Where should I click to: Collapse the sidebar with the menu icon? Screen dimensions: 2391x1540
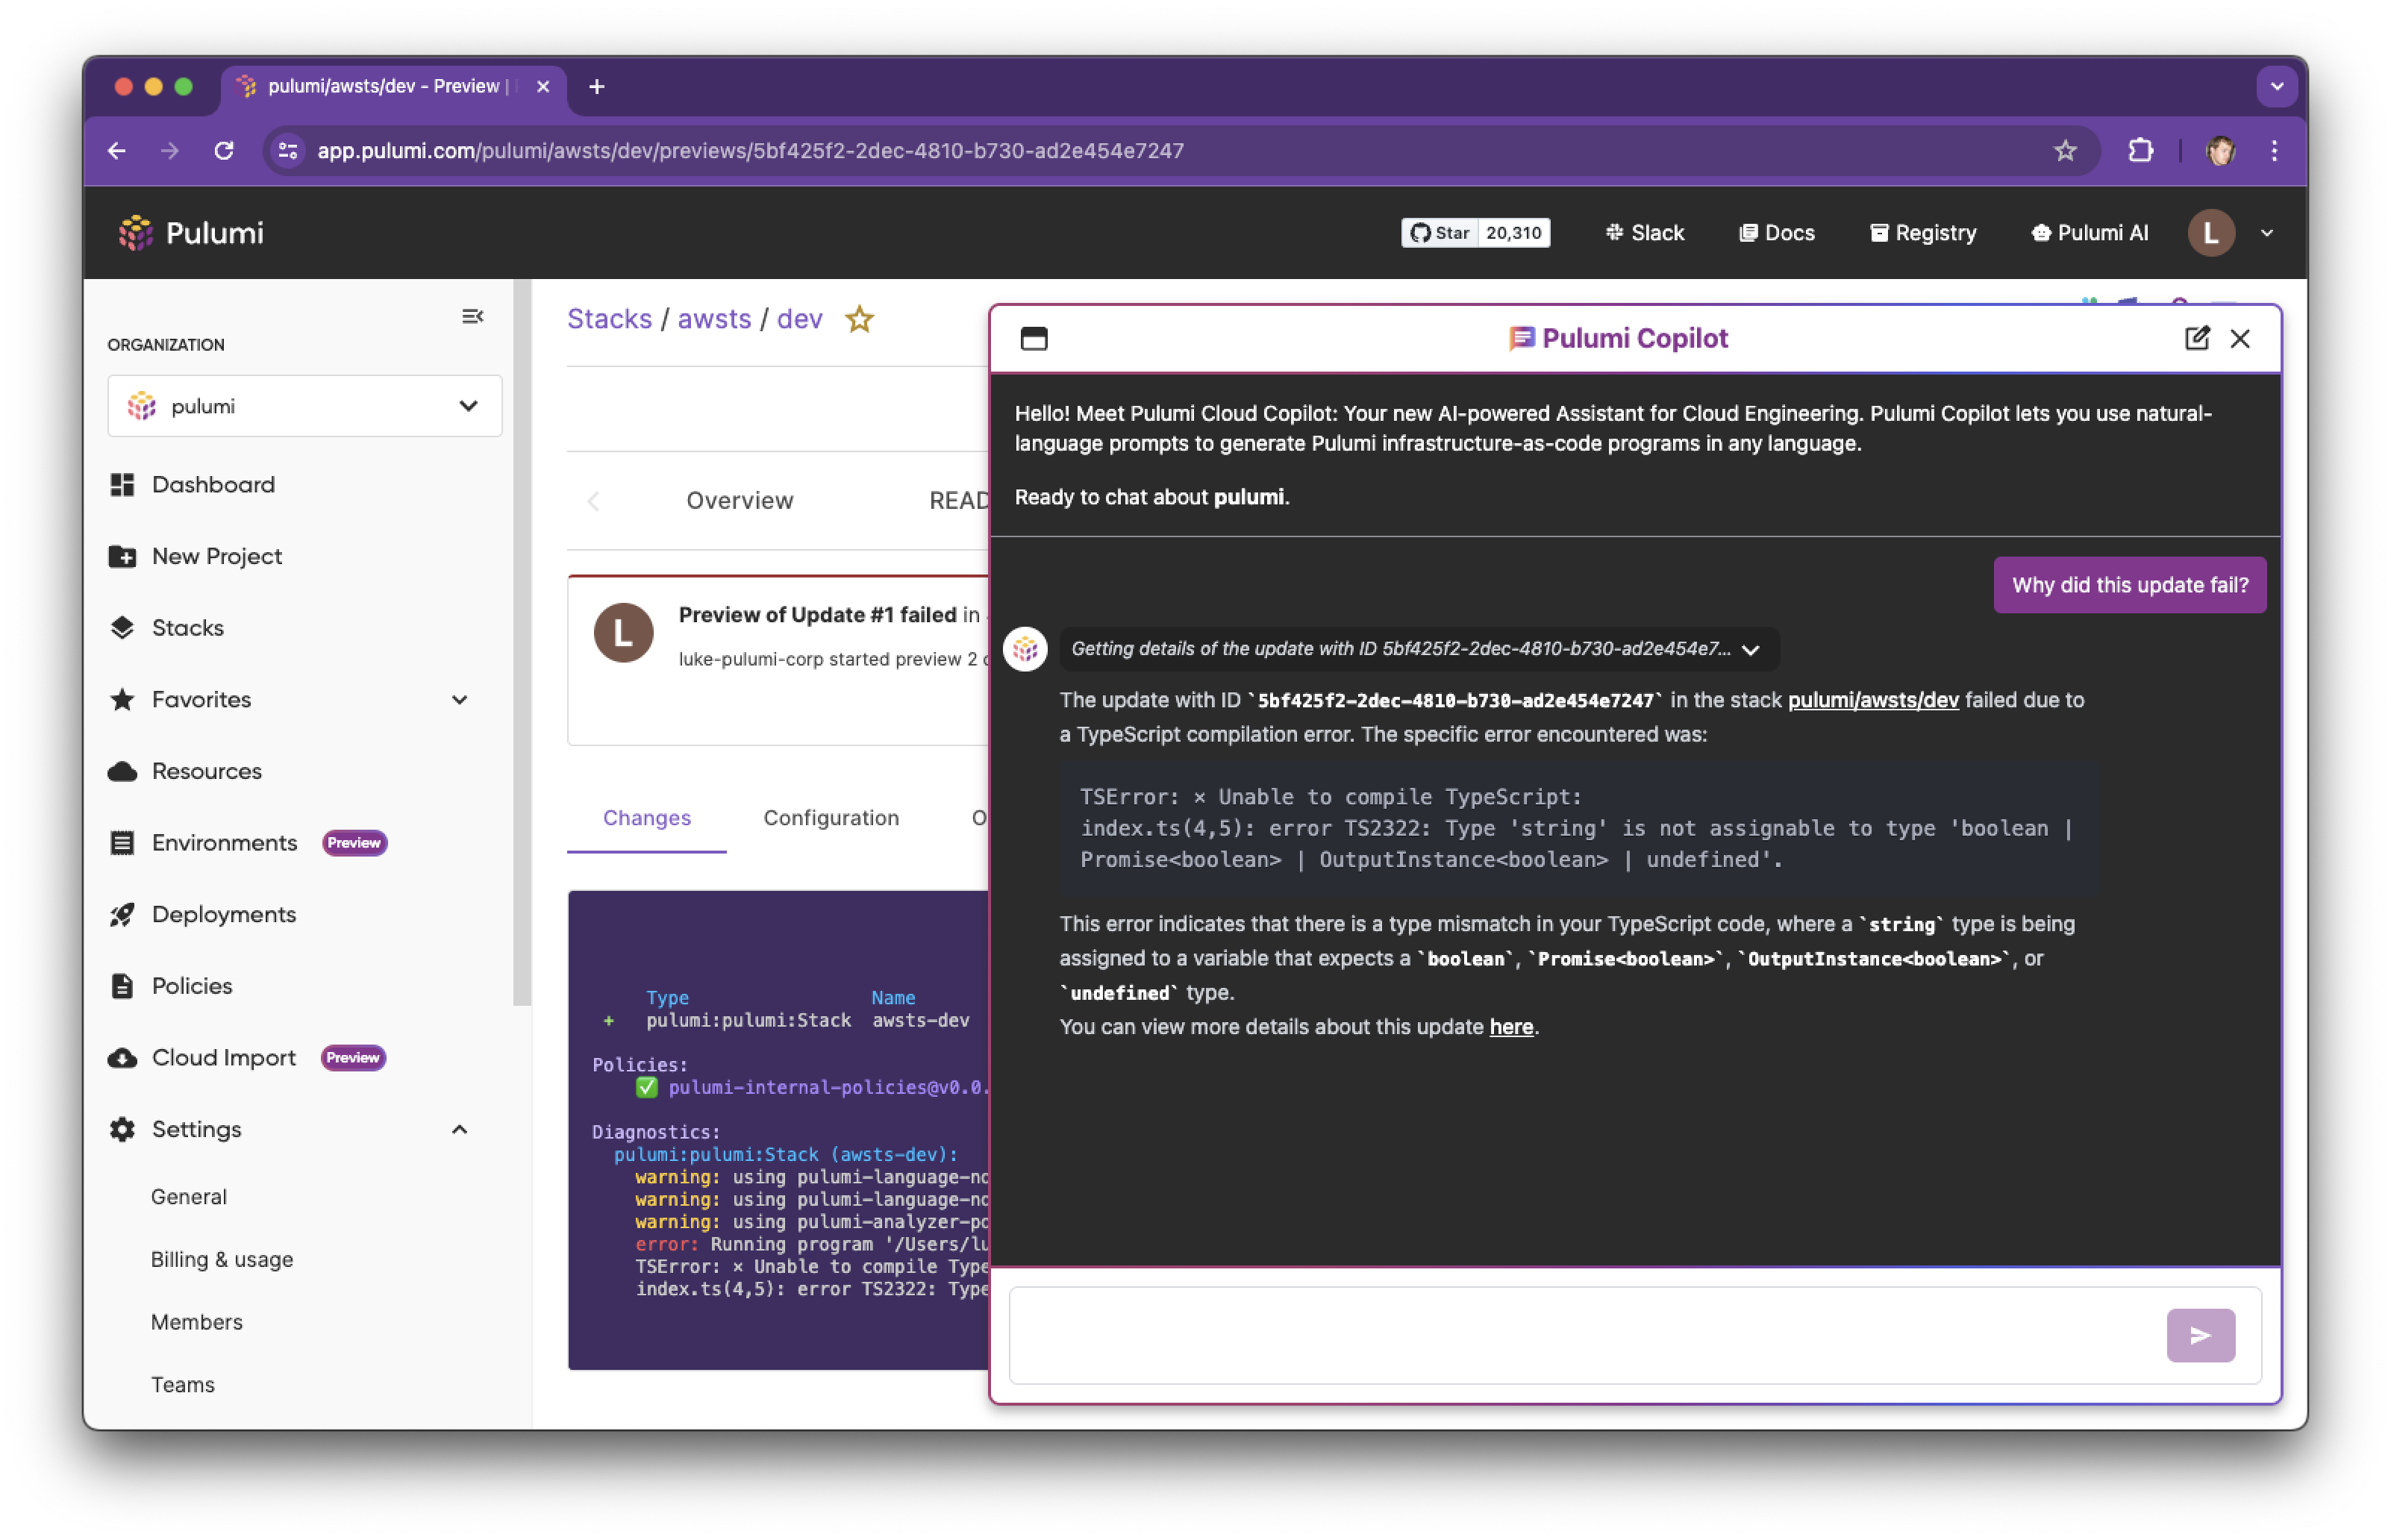[473, 317]
